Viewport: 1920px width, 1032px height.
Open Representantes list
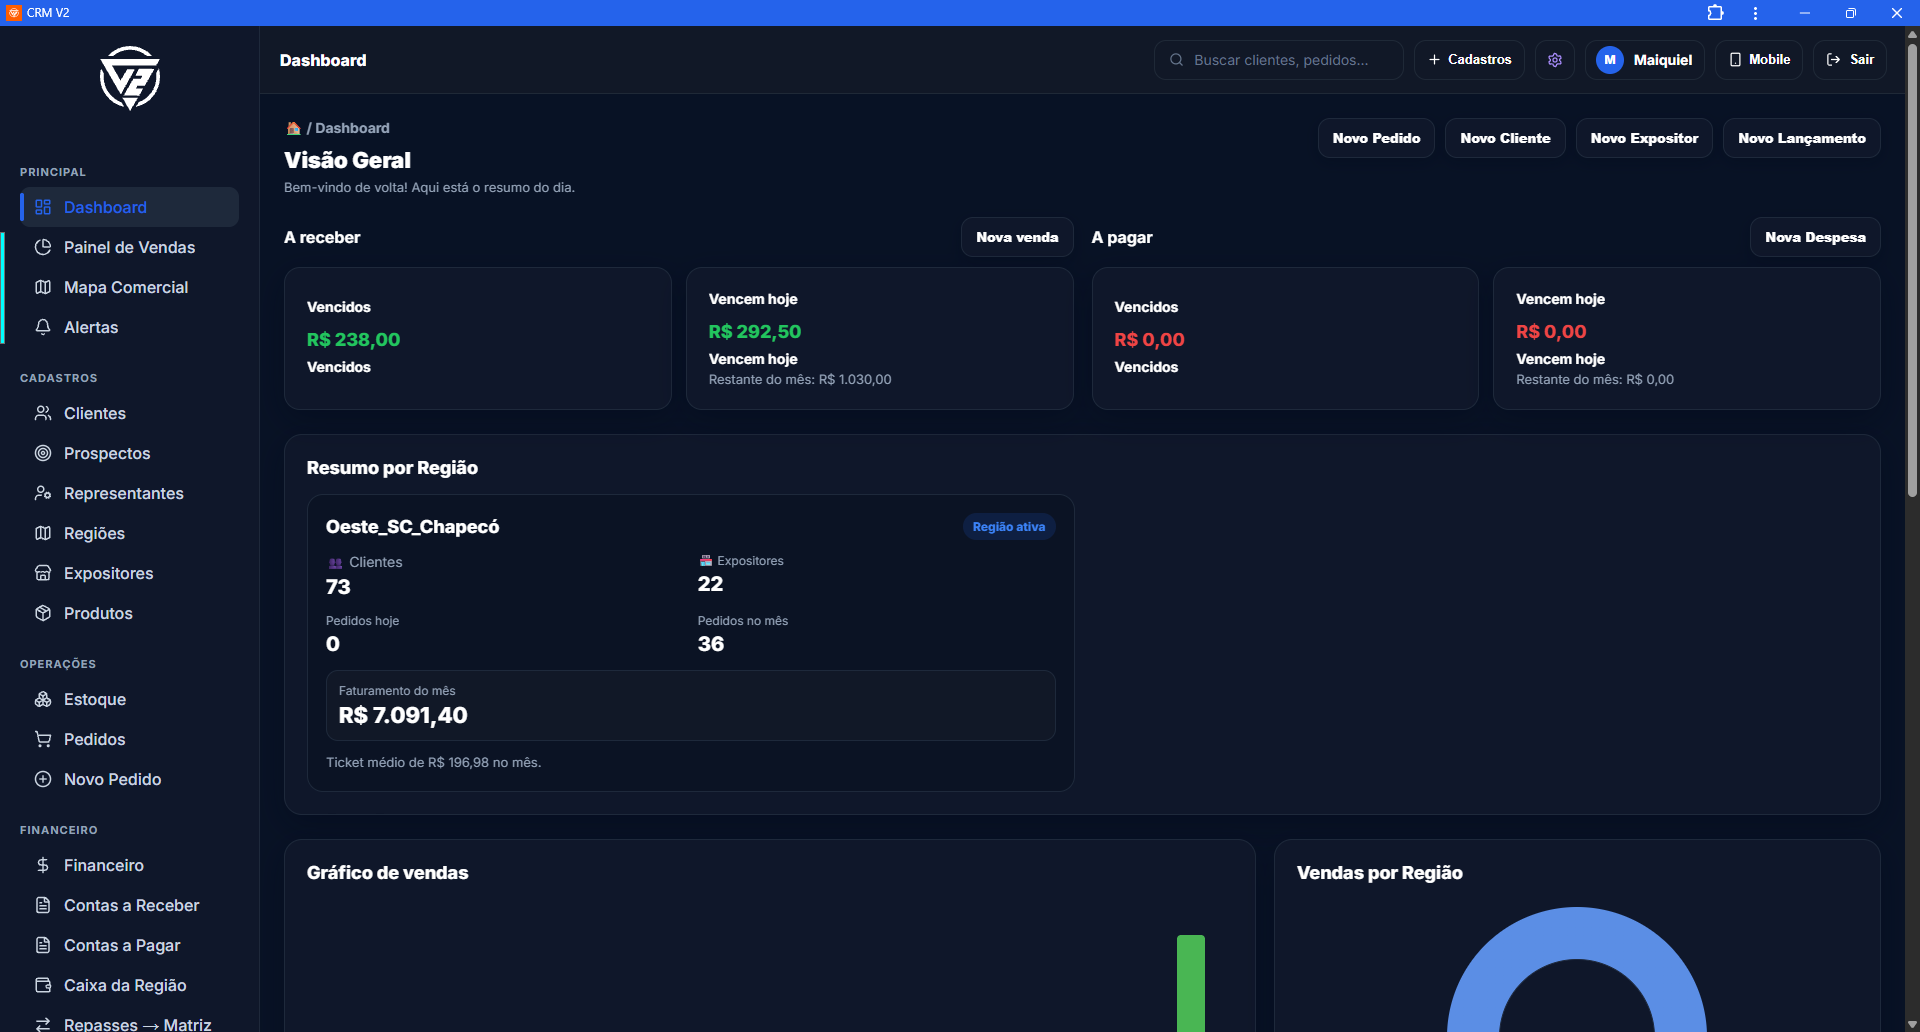(x=130, y=493)
